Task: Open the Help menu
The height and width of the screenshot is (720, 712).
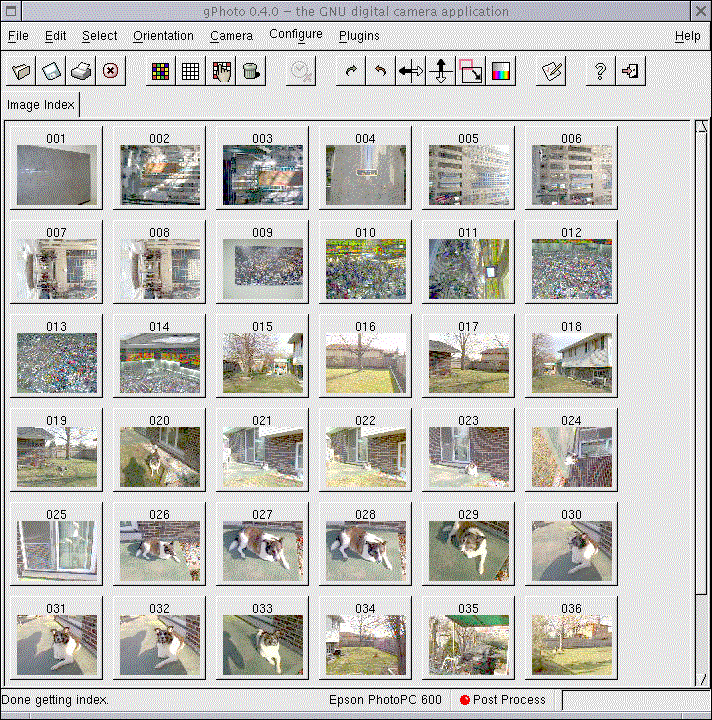Action: tap(687, 36)
